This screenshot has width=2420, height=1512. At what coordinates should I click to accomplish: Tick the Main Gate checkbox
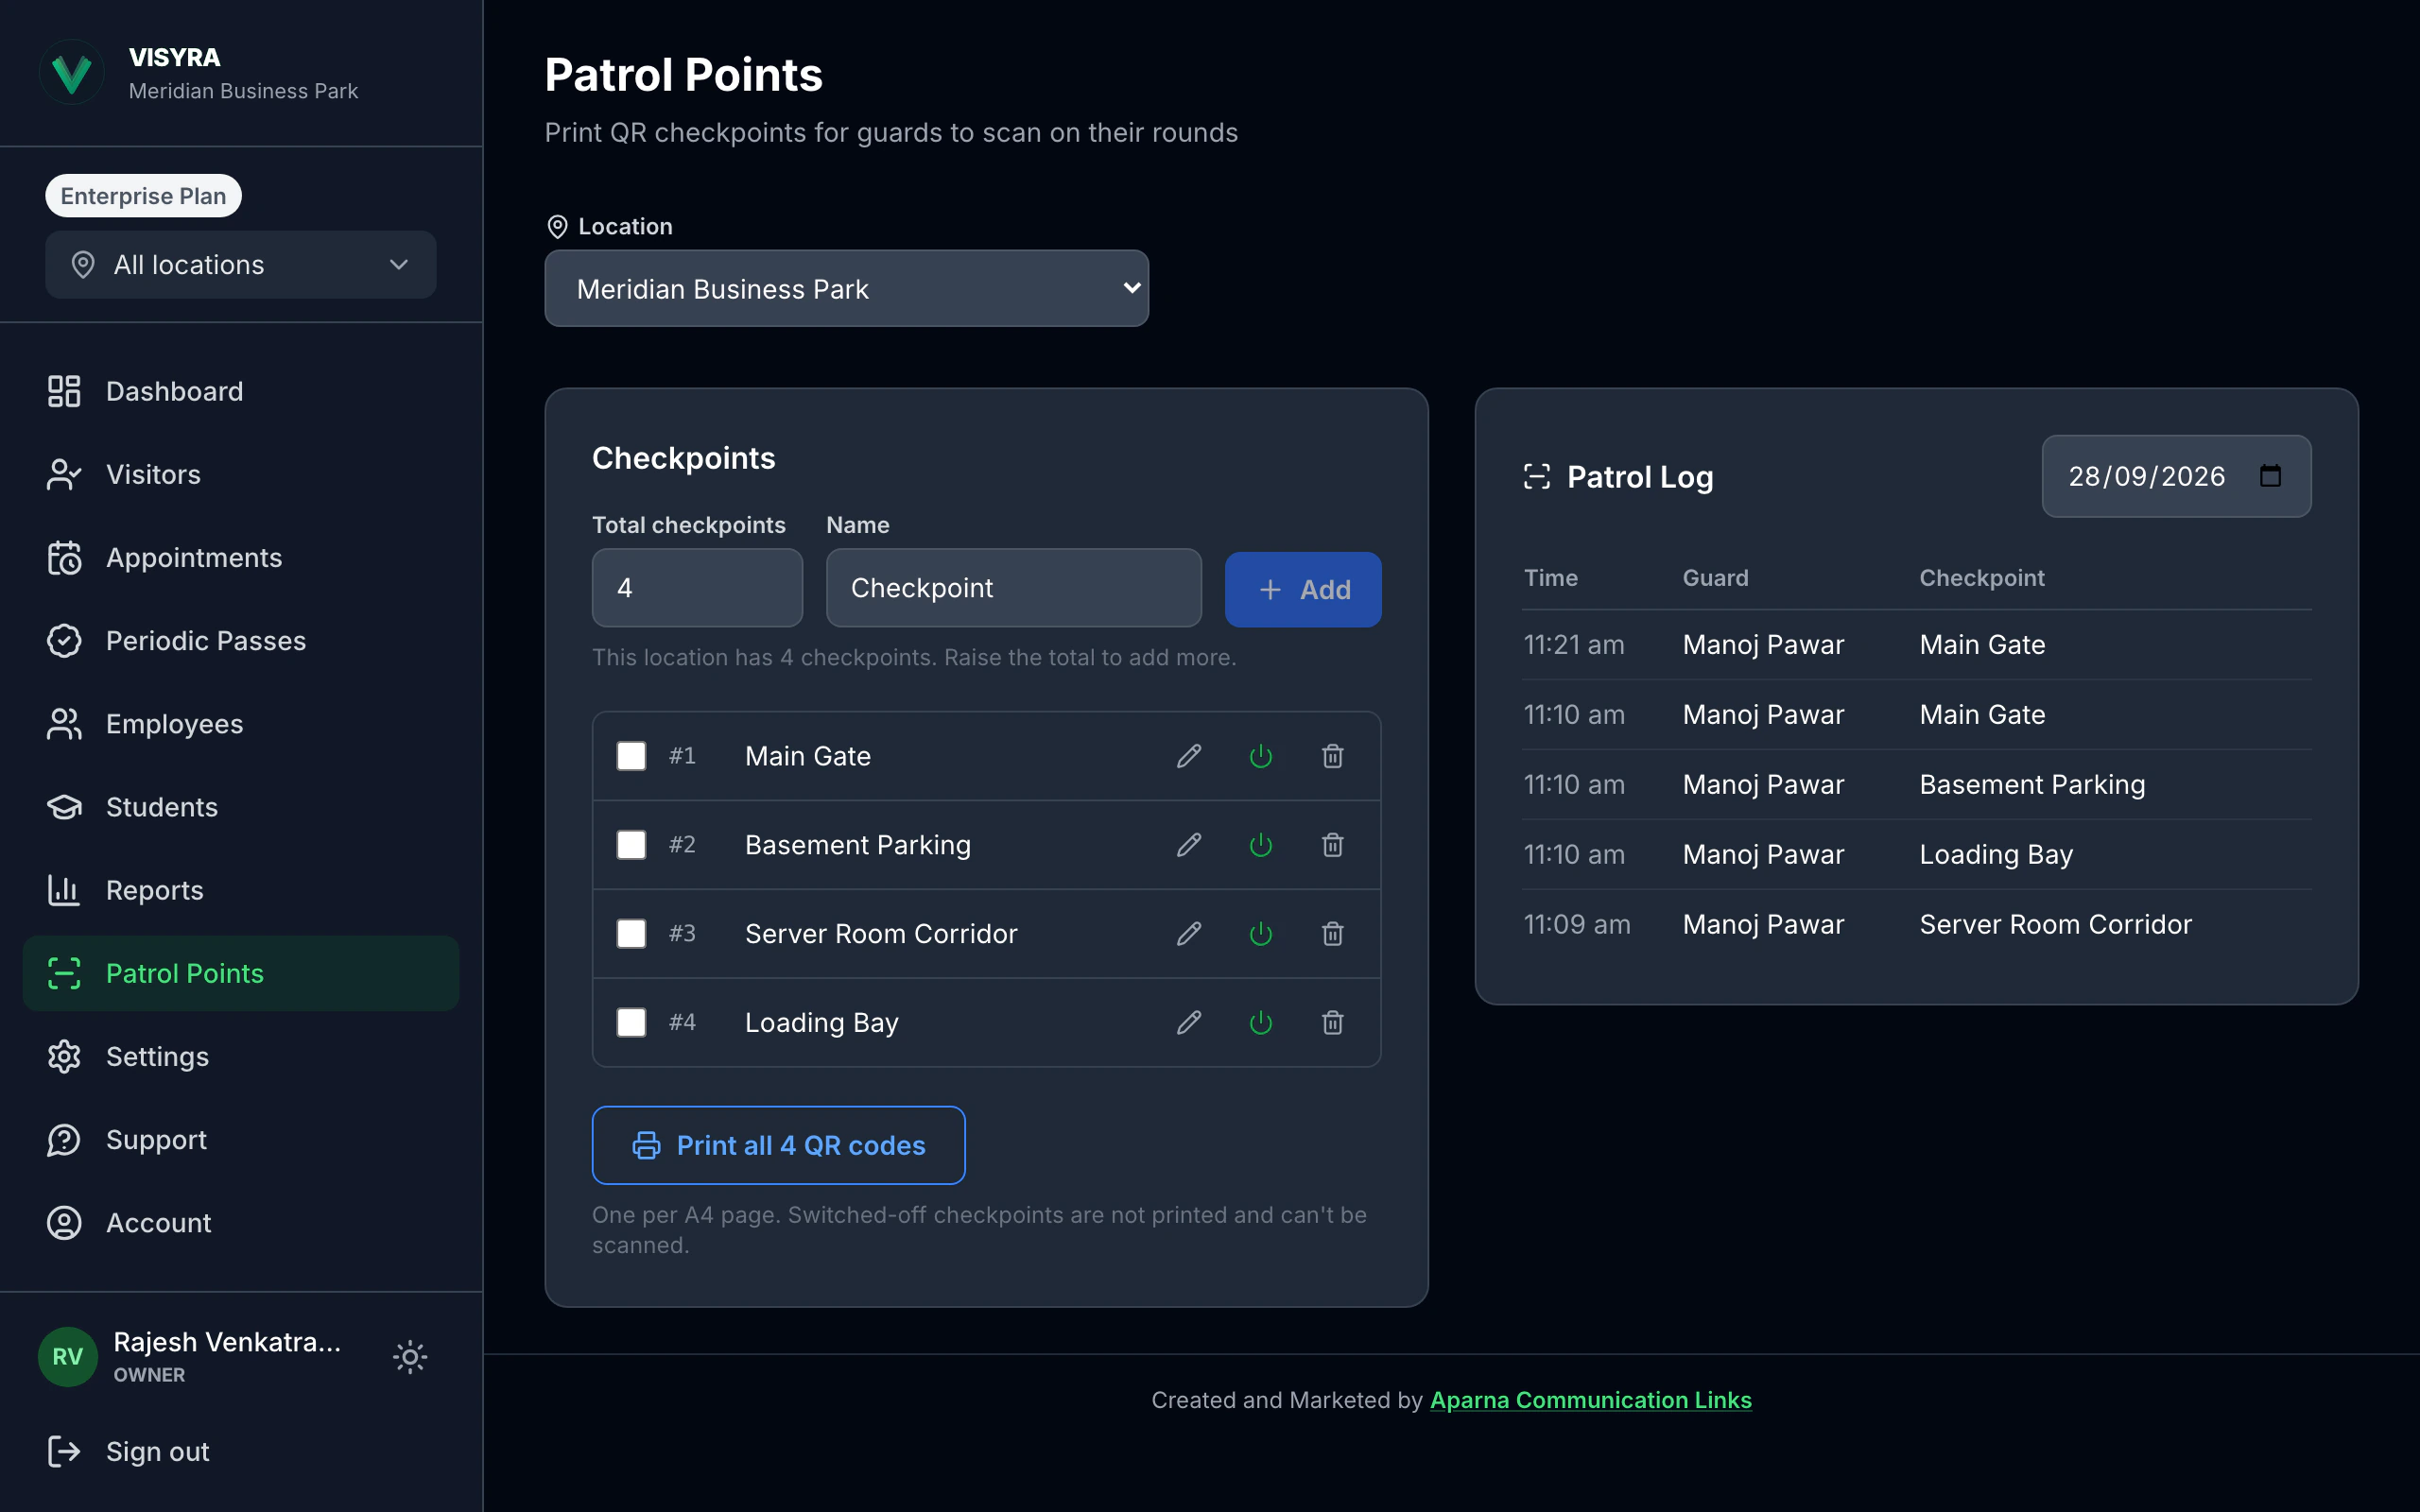[631, 756]
